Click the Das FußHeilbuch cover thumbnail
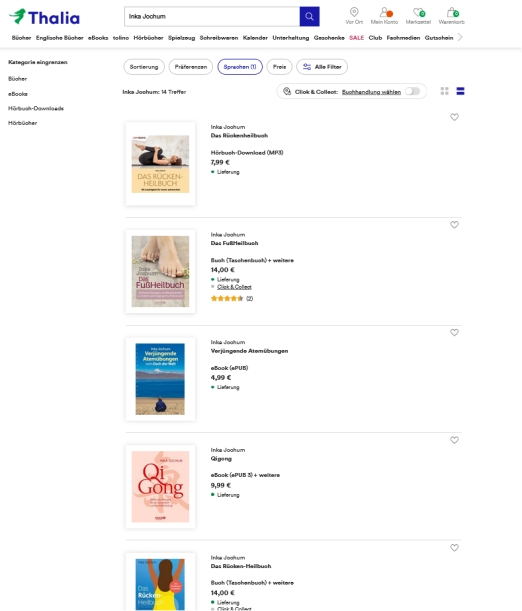Screen dimensions: 522x611 (x=160, y=272)
